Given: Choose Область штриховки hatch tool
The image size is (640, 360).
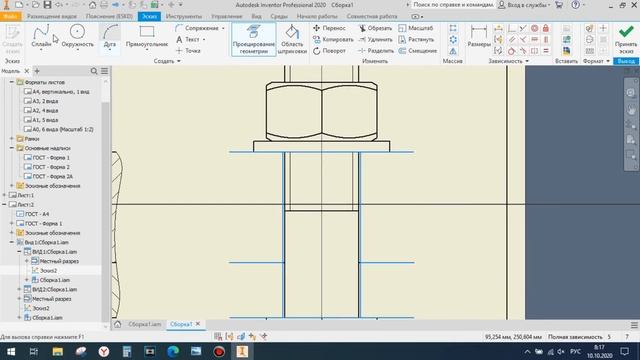Looking at the screenshot, I should coord(292,39).
